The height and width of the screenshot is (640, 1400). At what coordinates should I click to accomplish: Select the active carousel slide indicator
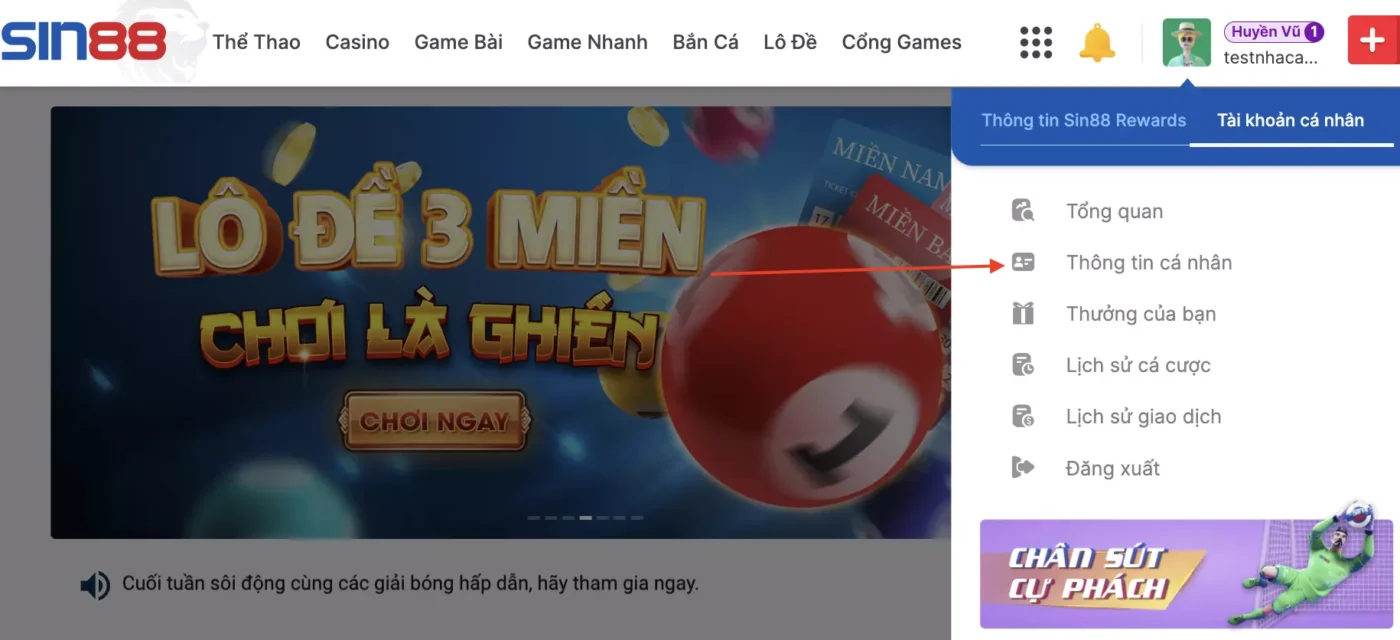(x=586, y=518)
